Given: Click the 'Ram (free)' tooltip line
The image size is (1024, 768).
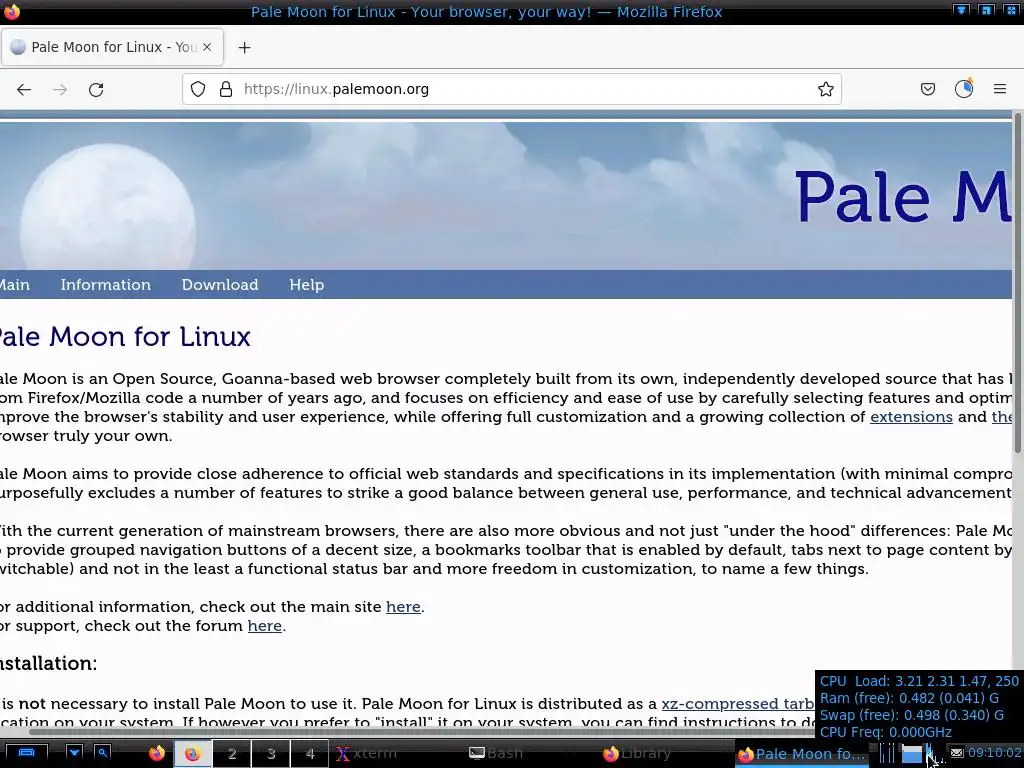Looking at the screenshot, I should 909,698.
